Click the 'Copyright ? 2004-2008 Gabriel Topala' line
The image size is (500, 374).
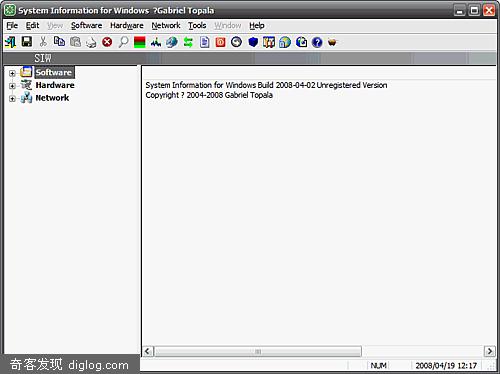point(209,95)
